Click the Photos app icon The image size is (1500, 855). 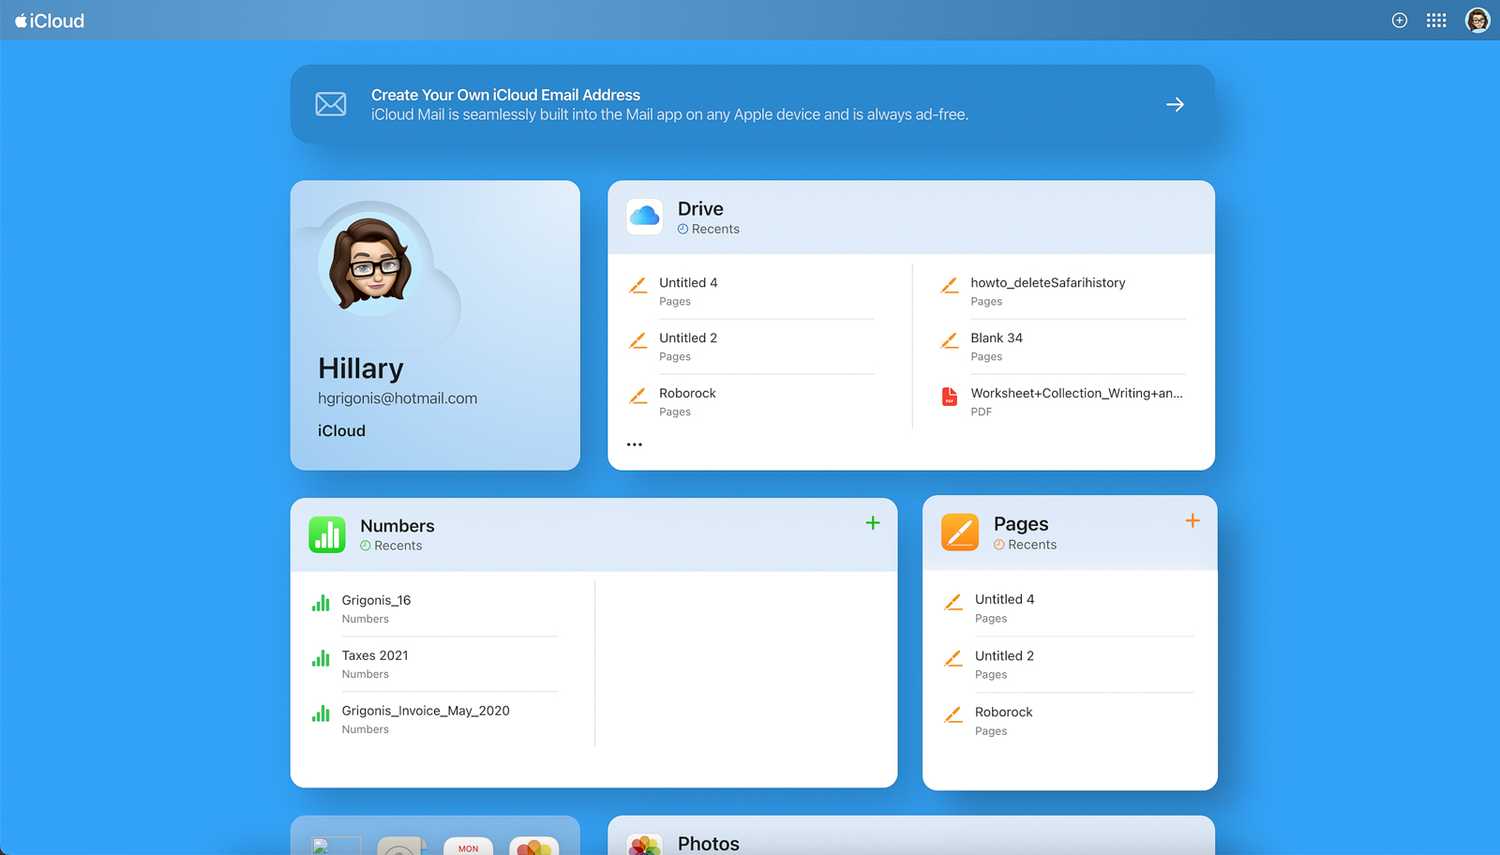click(645, 845)
